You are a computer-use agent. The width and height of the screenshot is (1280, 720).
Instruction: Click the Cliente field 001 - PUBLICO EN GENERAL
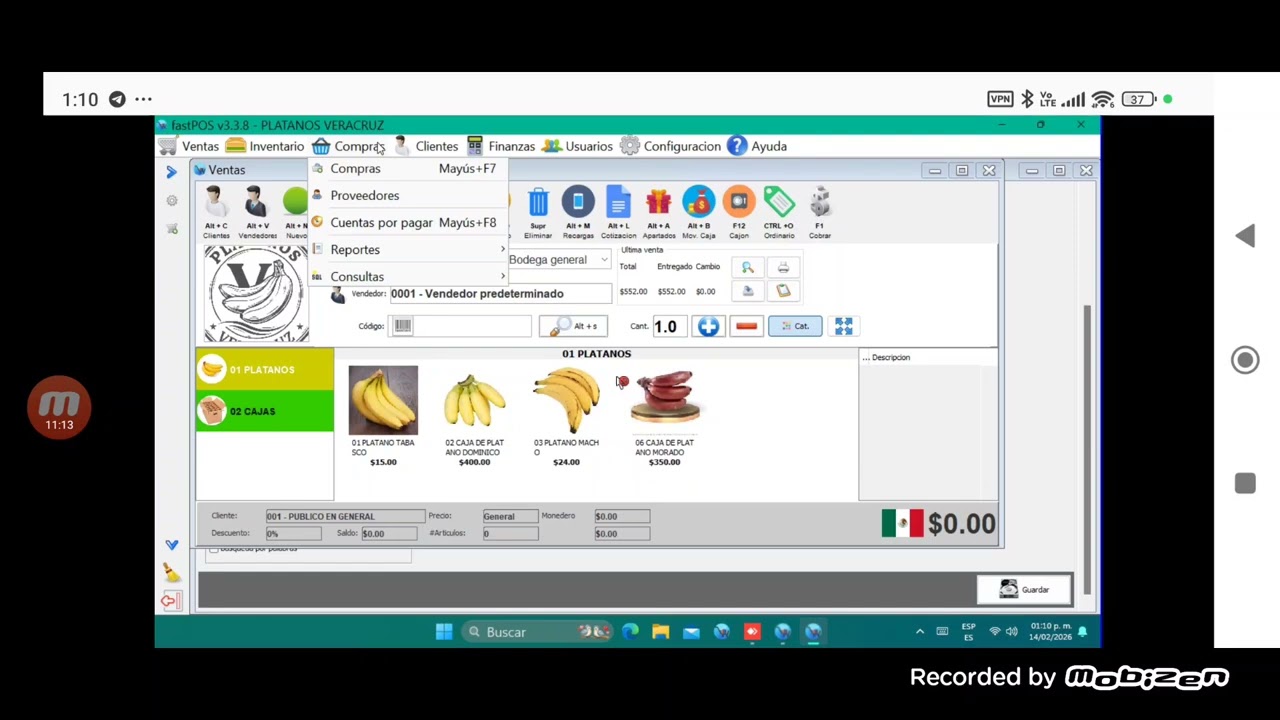point(344,516)
